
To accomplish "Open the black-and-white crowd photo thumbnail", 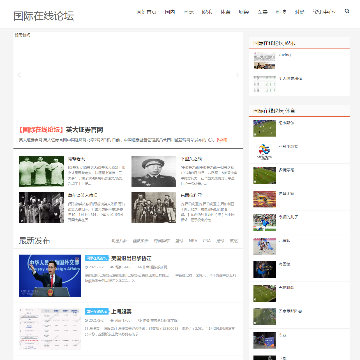I will tap(41, 207).
